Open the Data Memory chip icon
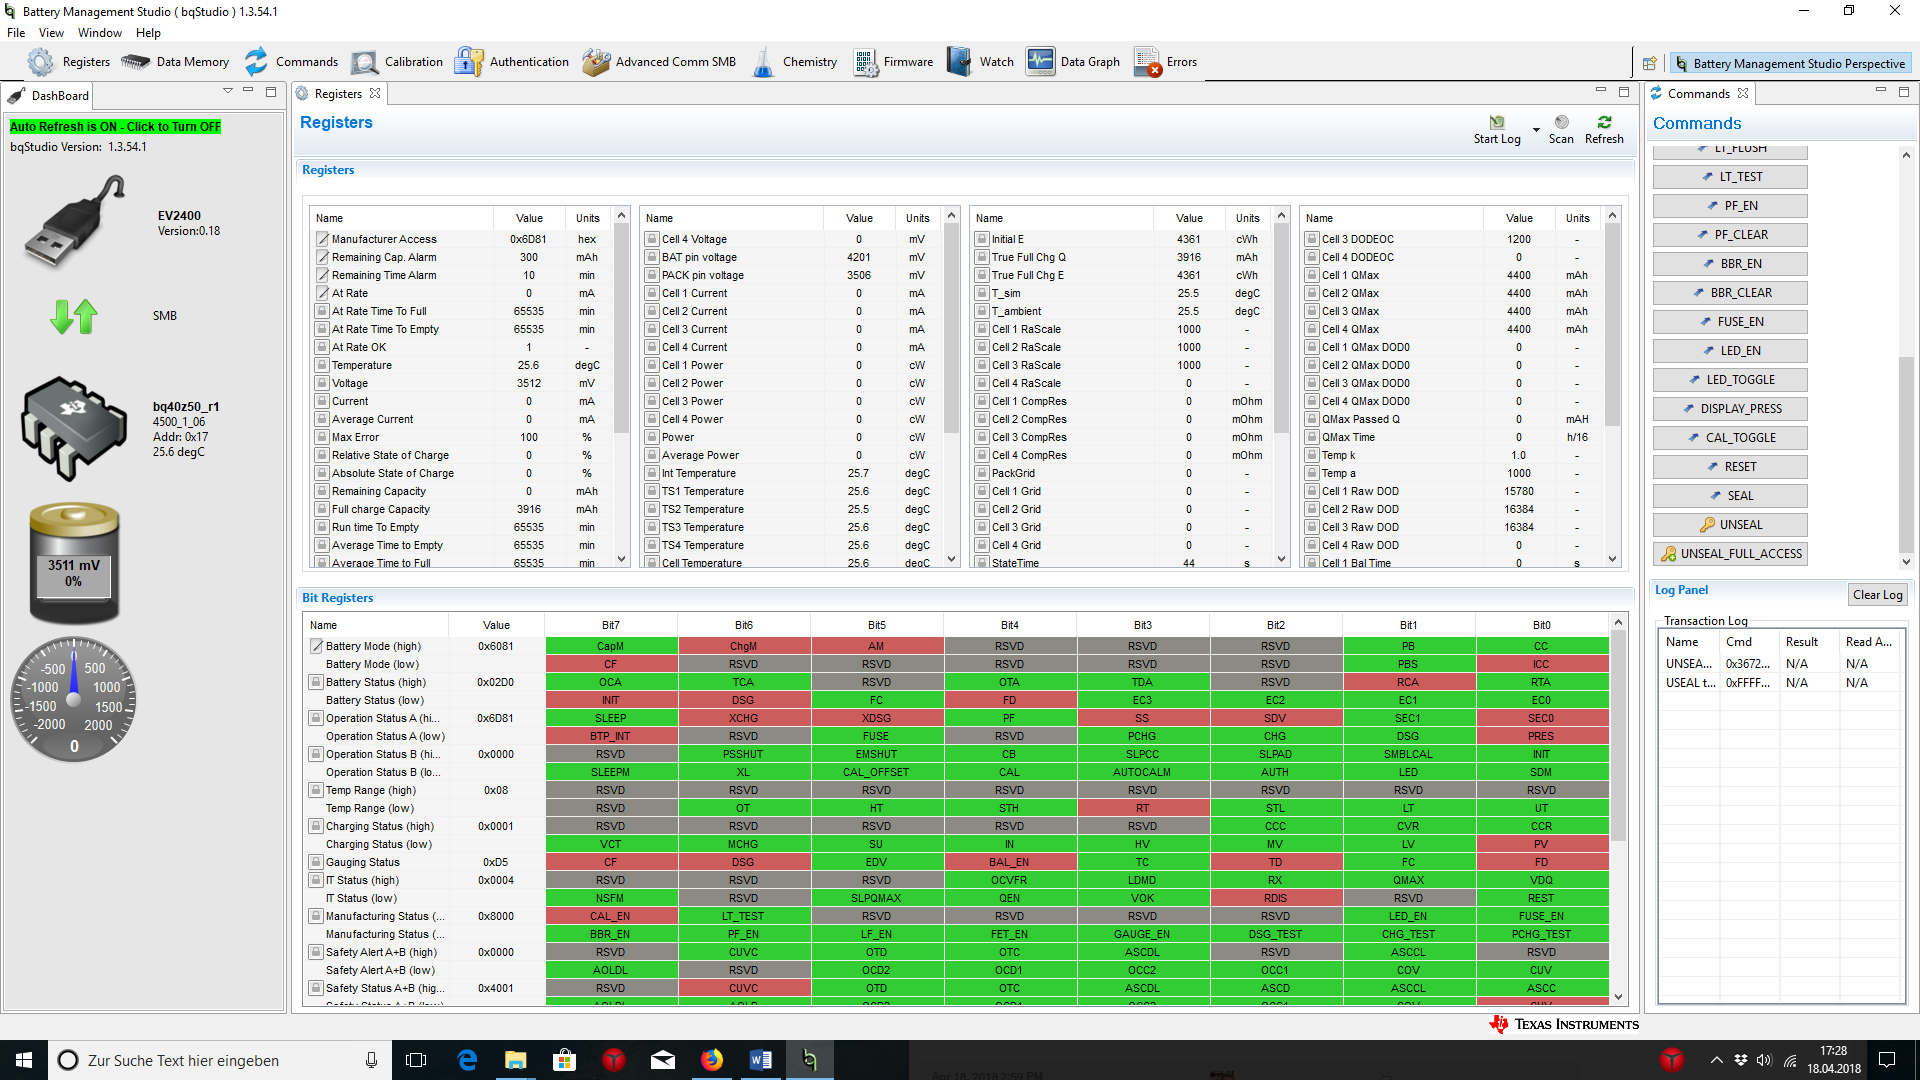Viewport: 1920px width, 1080px height. pos(135,62)
